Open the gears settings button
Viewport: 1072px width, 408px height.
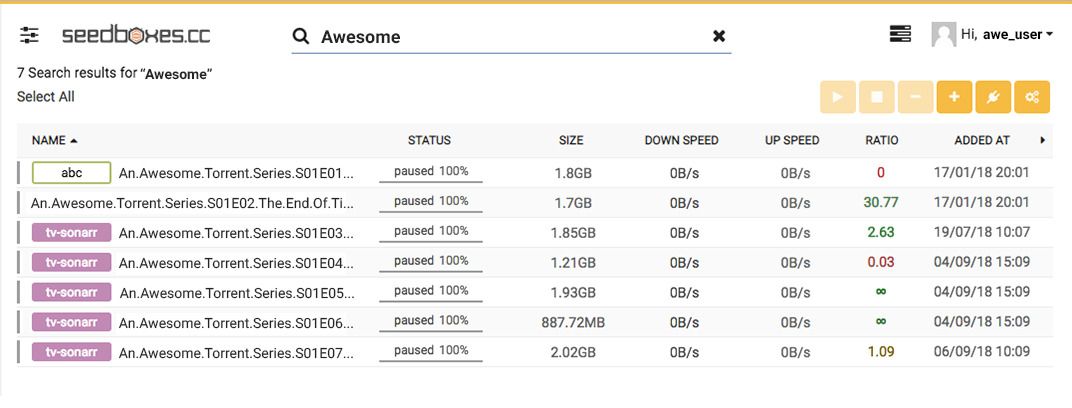click(x=1032, y=97)
